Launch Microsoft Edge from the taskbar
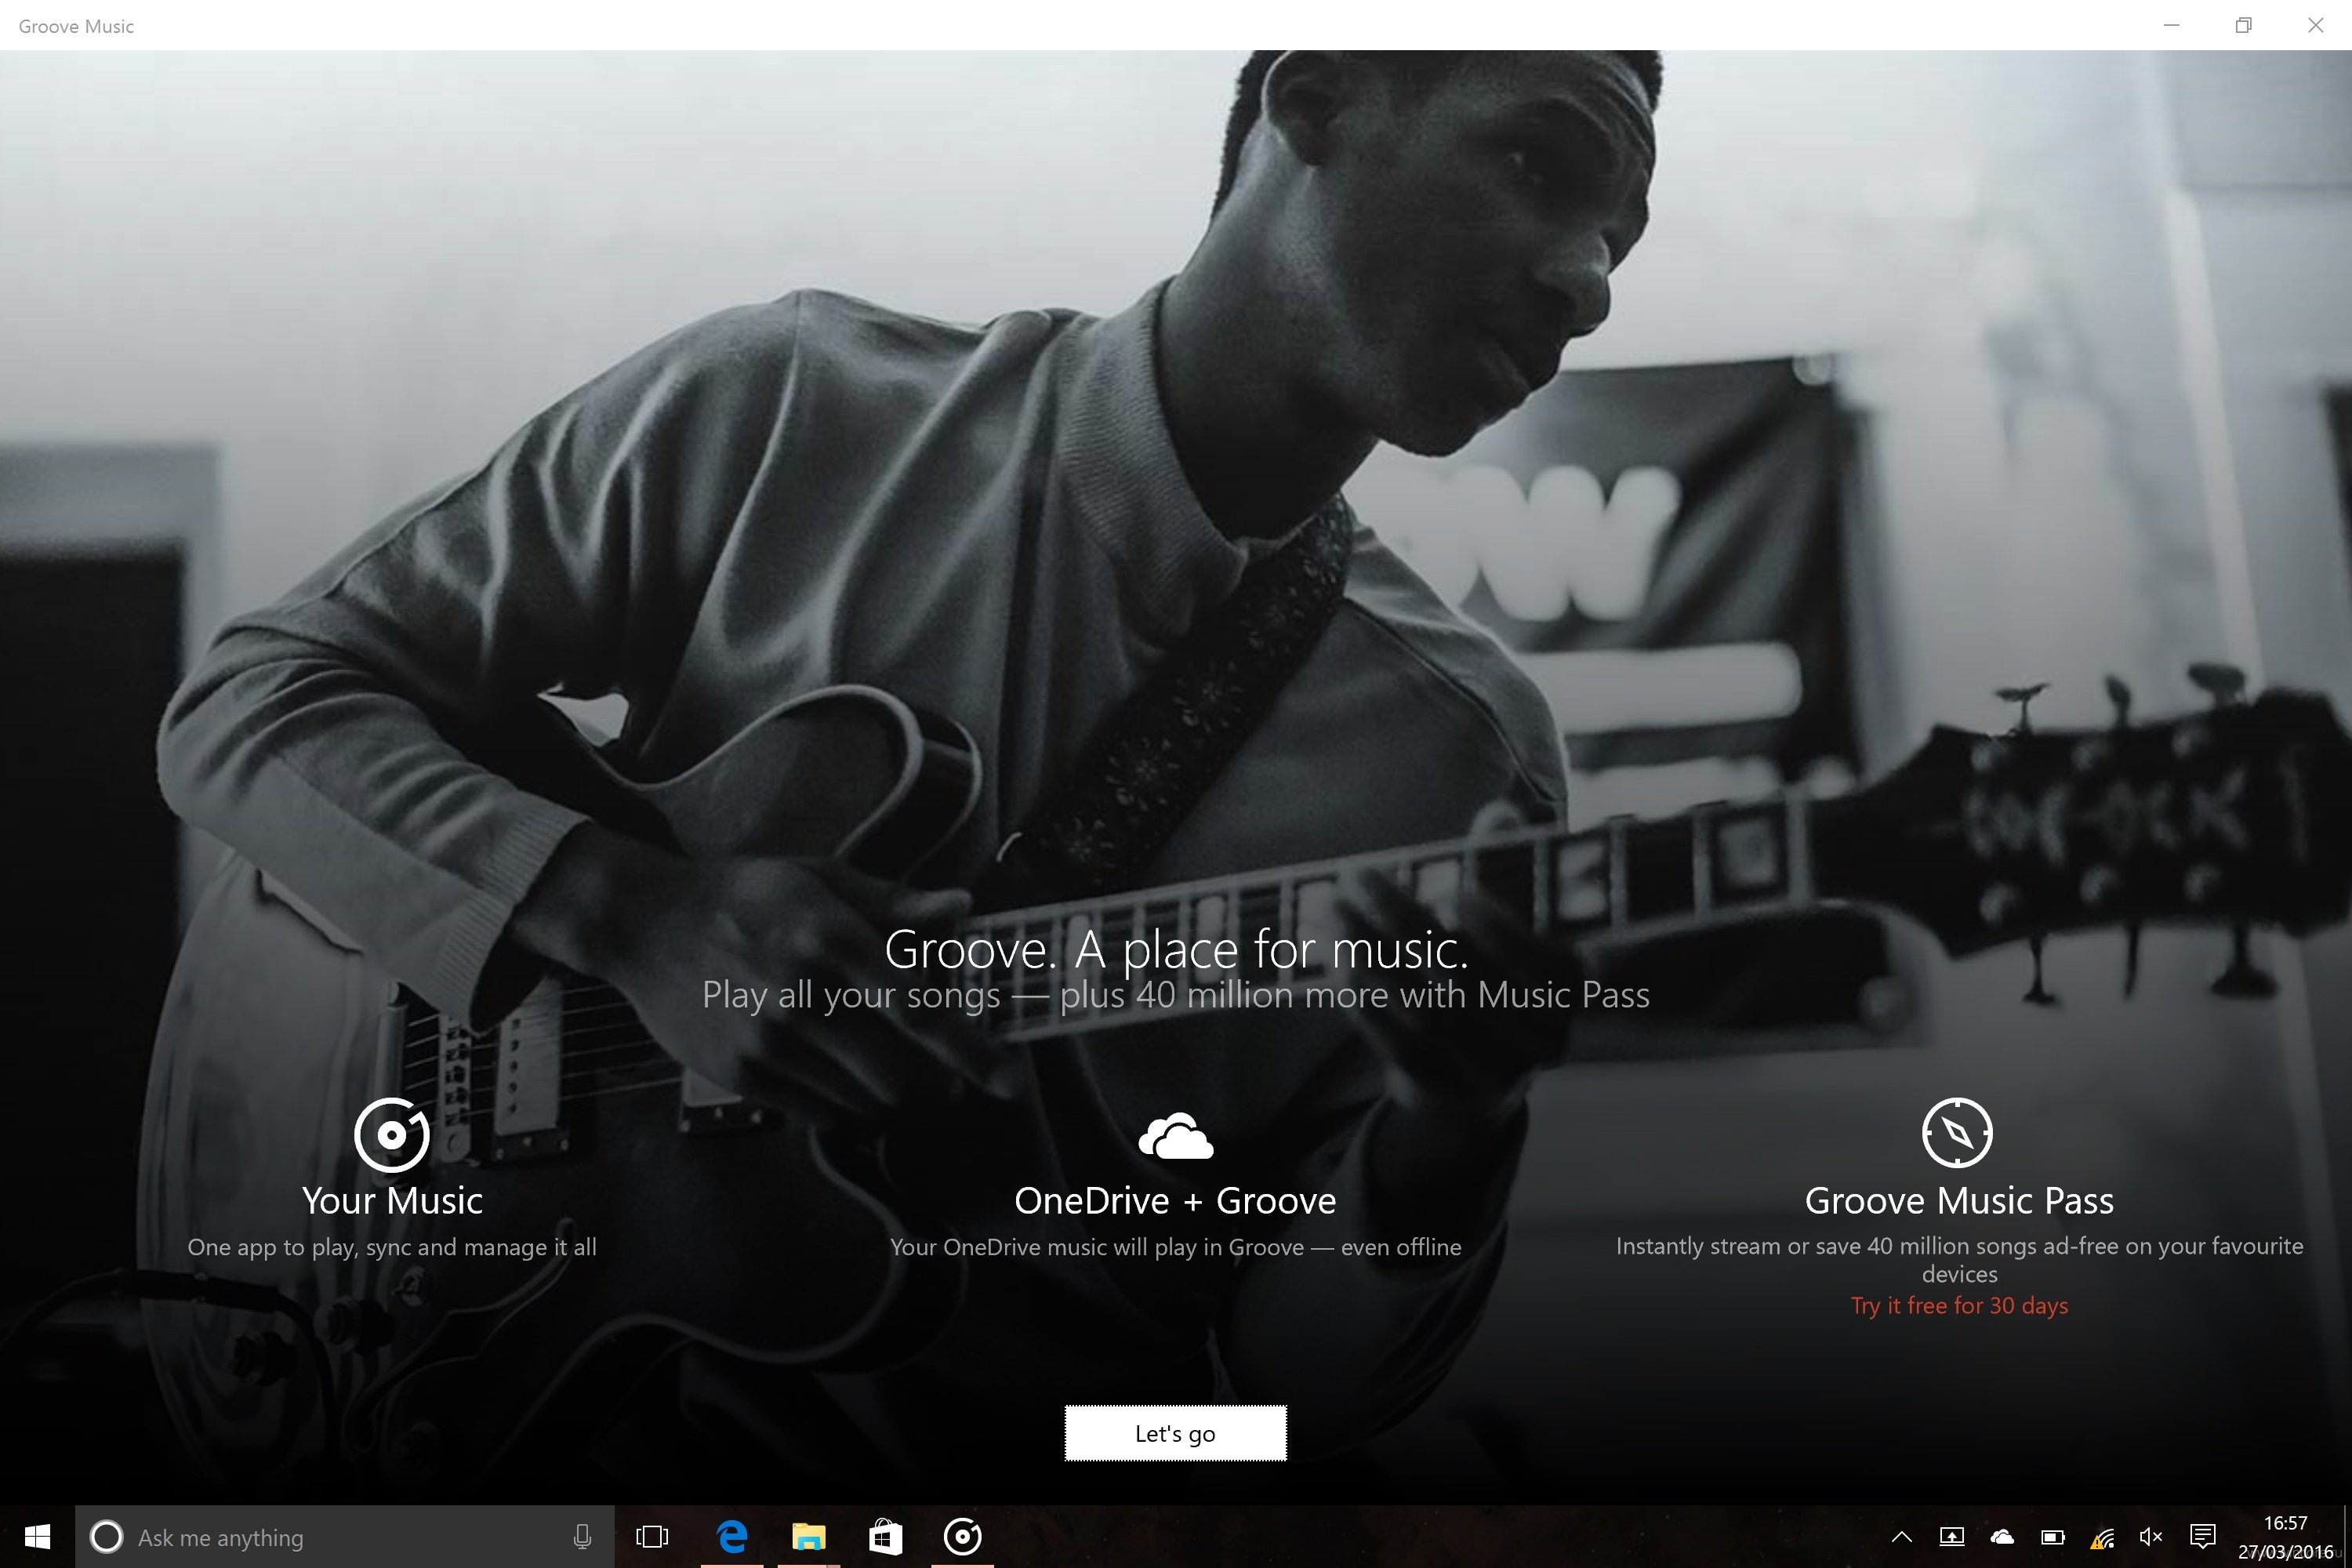2352x1568 pixels. pyautogui.click(x=732, y=1537)
